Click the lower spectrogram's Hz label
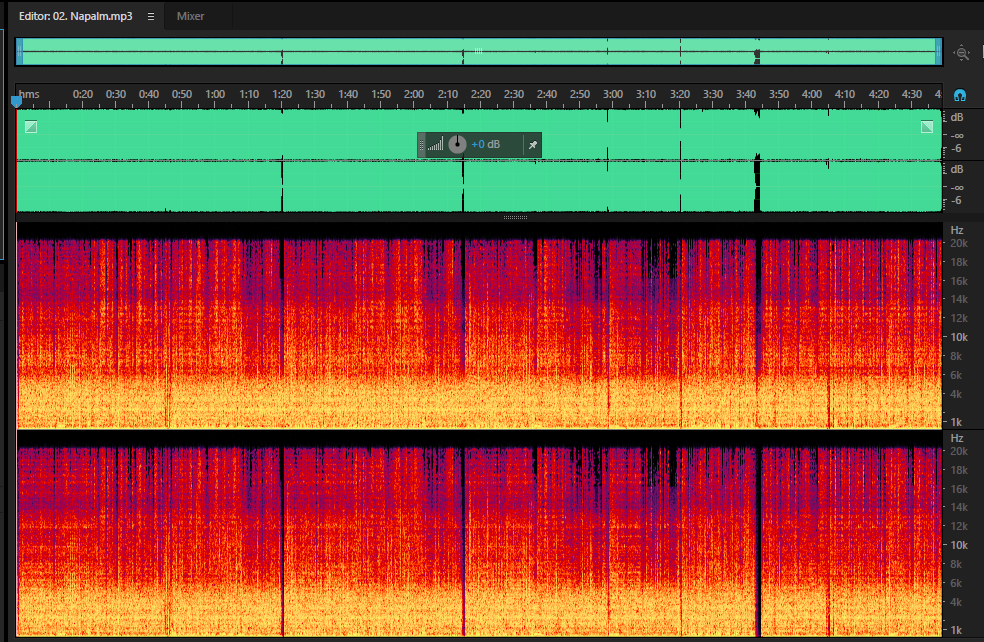The image size is (984, 642). click(x=957, y=438)
